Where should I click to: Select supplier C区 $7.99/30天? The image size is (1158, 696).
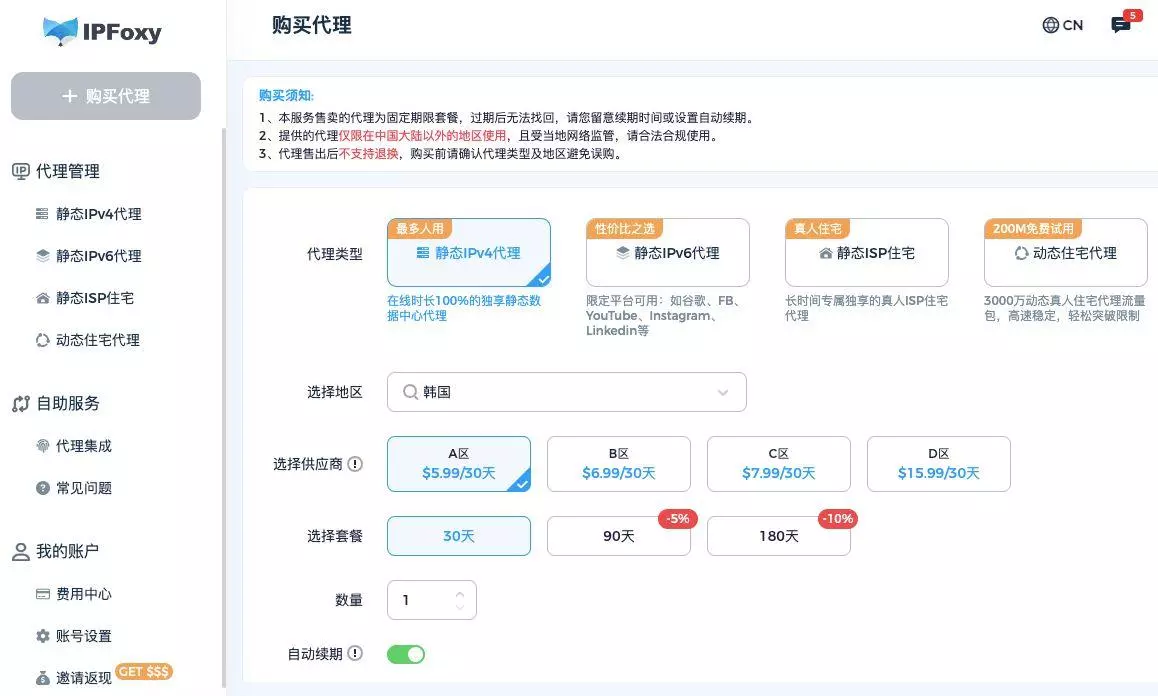(x=778, y=464)
